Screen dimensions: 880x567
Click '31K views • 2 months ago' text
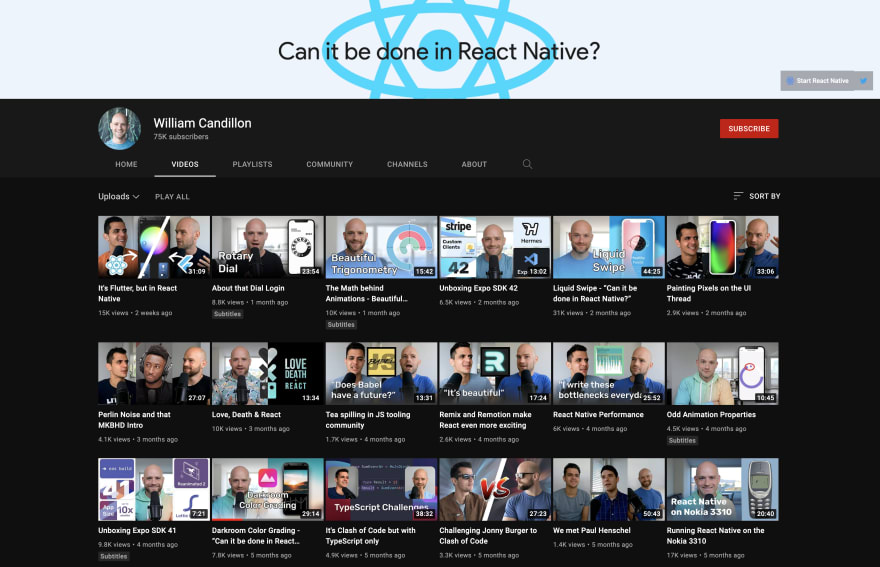point(592,313)
